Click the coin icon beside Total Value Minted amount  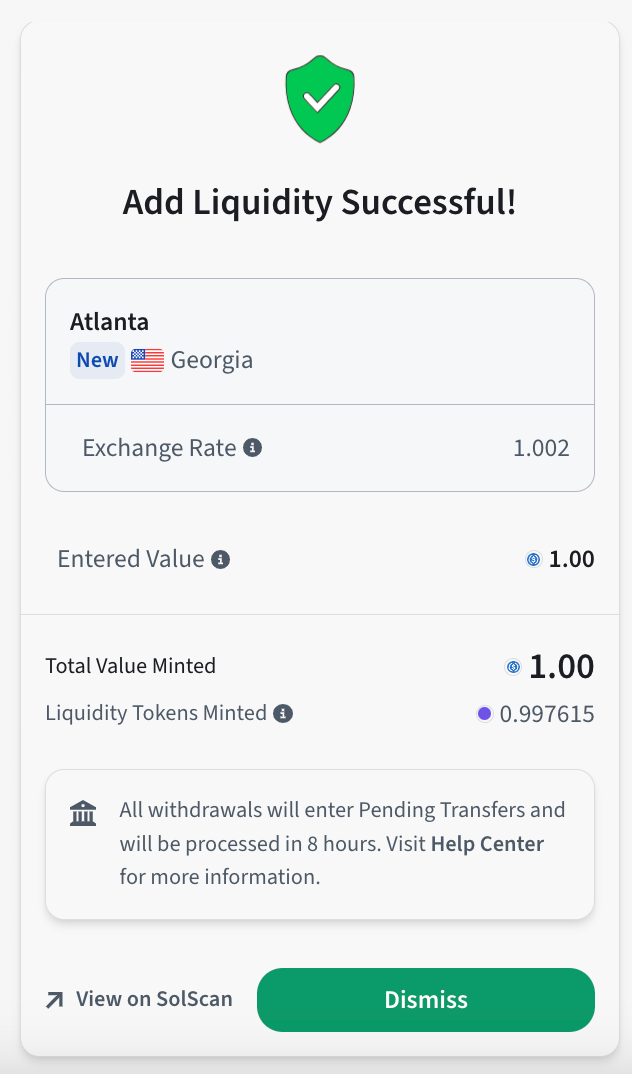tap(513, 666)
